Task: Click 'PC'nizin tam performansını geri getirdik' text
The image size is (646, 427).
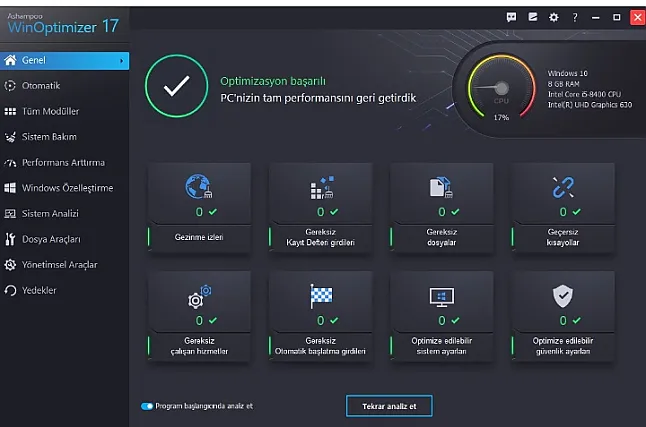Action: click(x=318, y=98)
